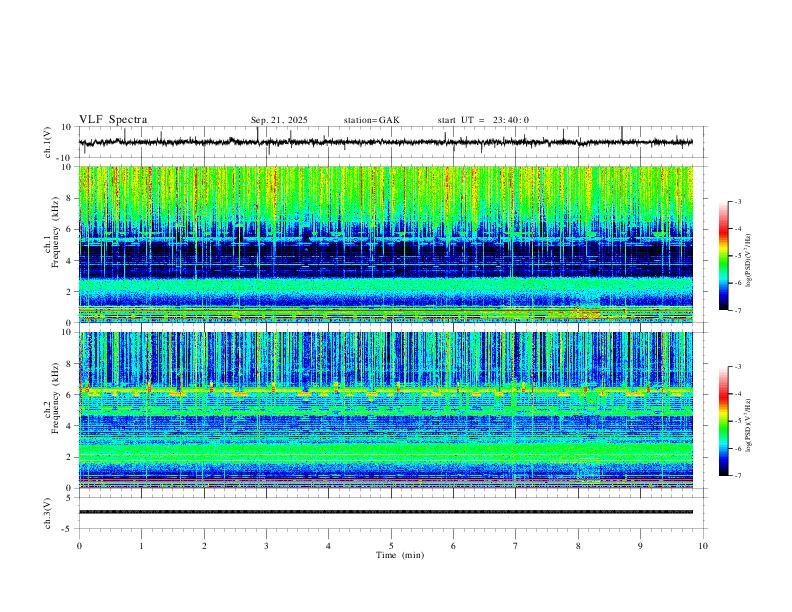Click the time axis tick label '5'
This screenshot has height=612, width=792.
point(391,546)
